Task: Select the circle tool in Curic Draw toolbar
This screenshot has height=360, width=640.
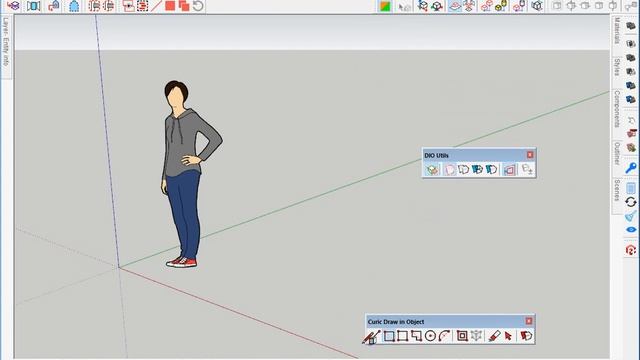Action: (x=430, y=336)
